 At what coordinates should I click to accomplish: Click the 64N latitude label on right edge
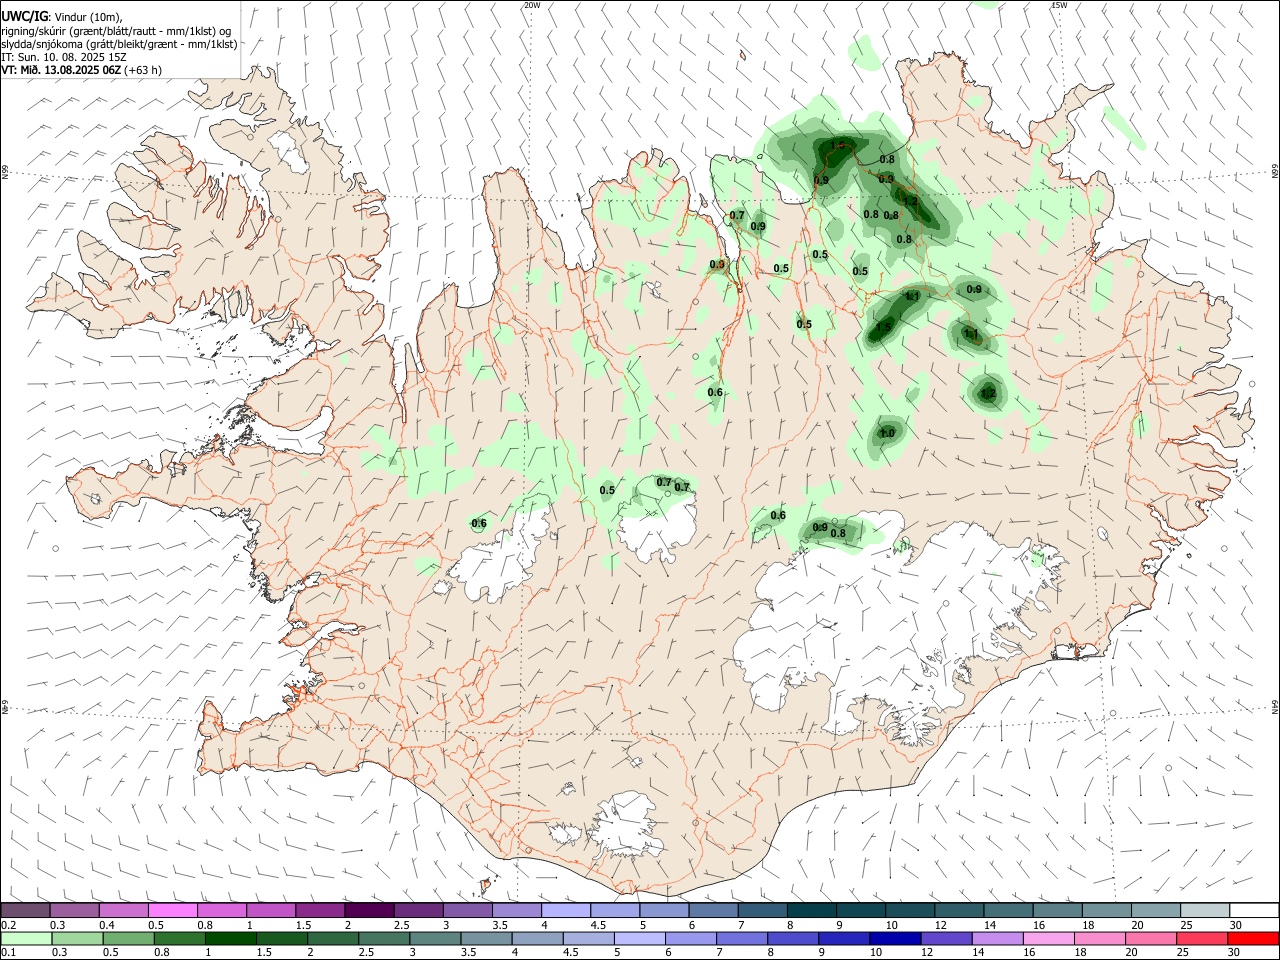tap(1275, 706)
